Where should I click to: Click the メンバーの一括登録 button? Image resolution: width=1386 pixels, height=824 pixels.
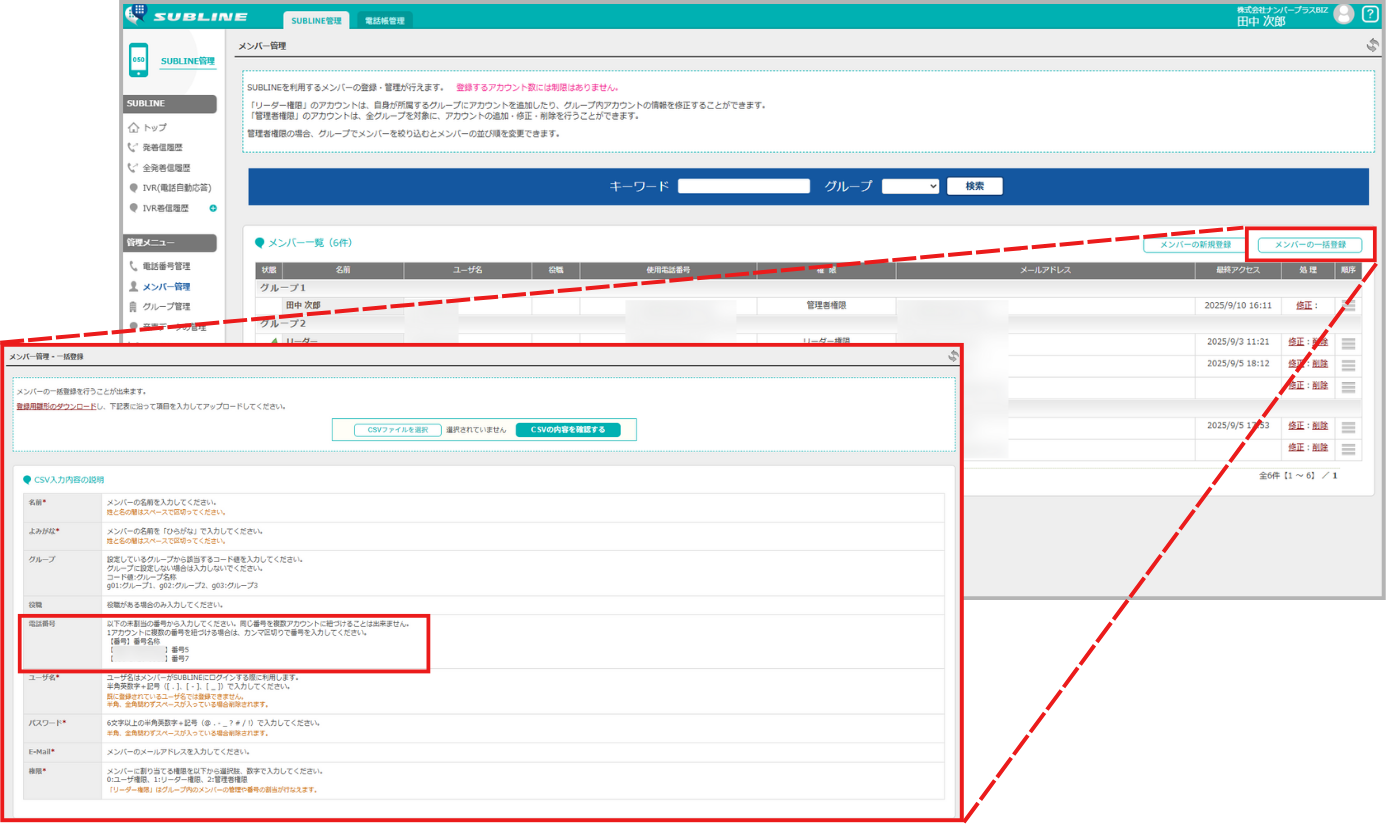[x=1309, y=245]
